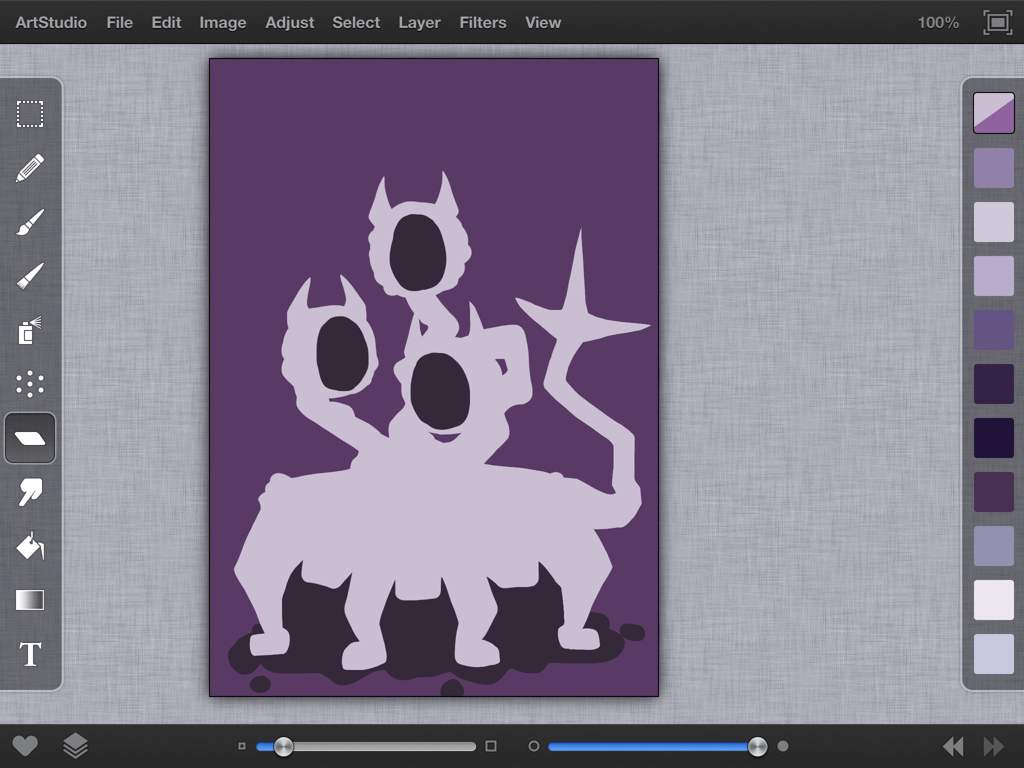Screen dimensions: 1024x768
Task: Click the Redo double-arrow button
Action: 993,746
